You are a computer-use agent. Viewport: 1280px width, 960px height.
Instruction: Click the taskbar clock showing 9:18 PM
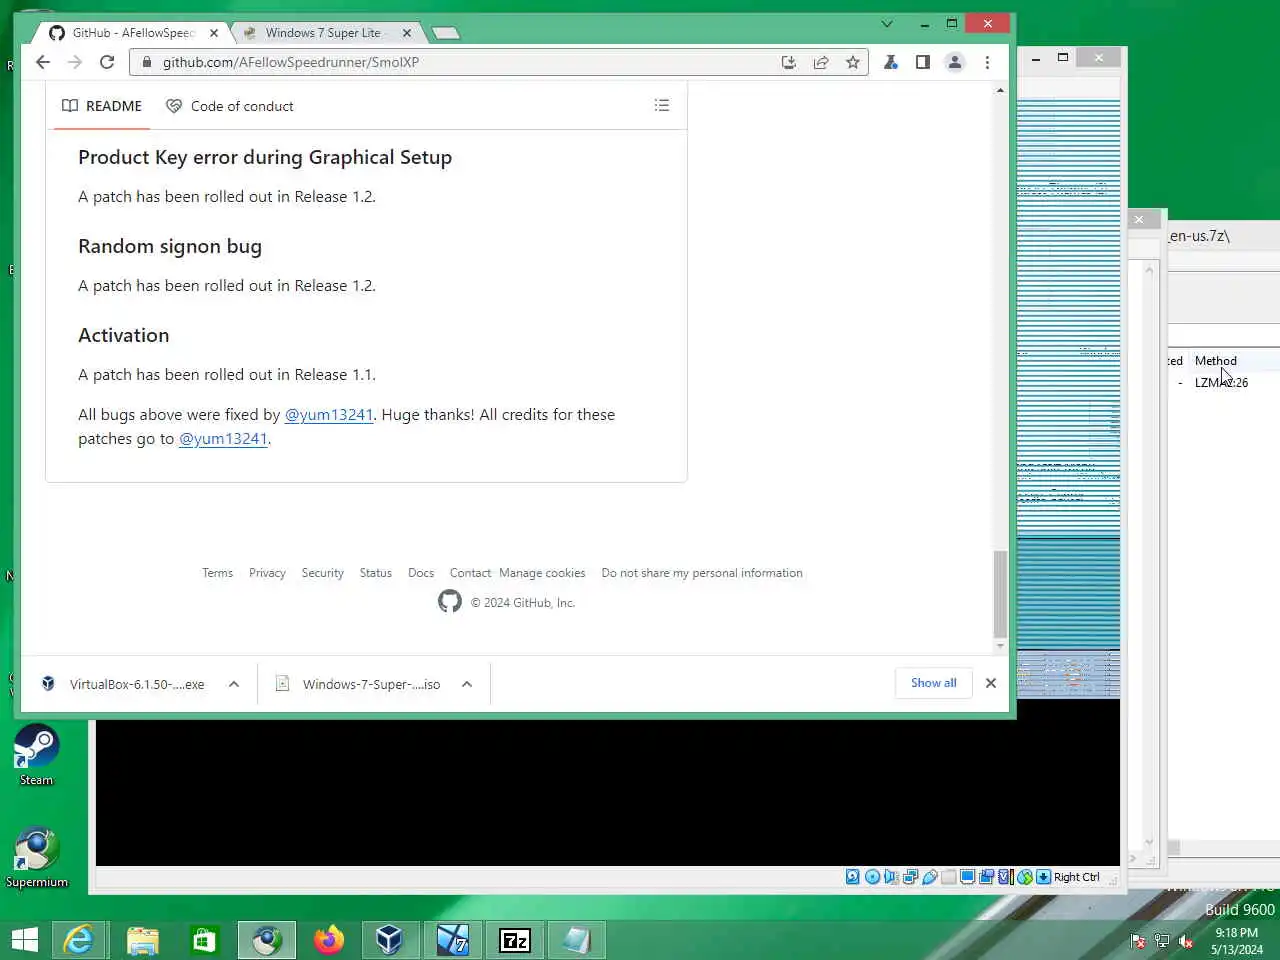1237,940
